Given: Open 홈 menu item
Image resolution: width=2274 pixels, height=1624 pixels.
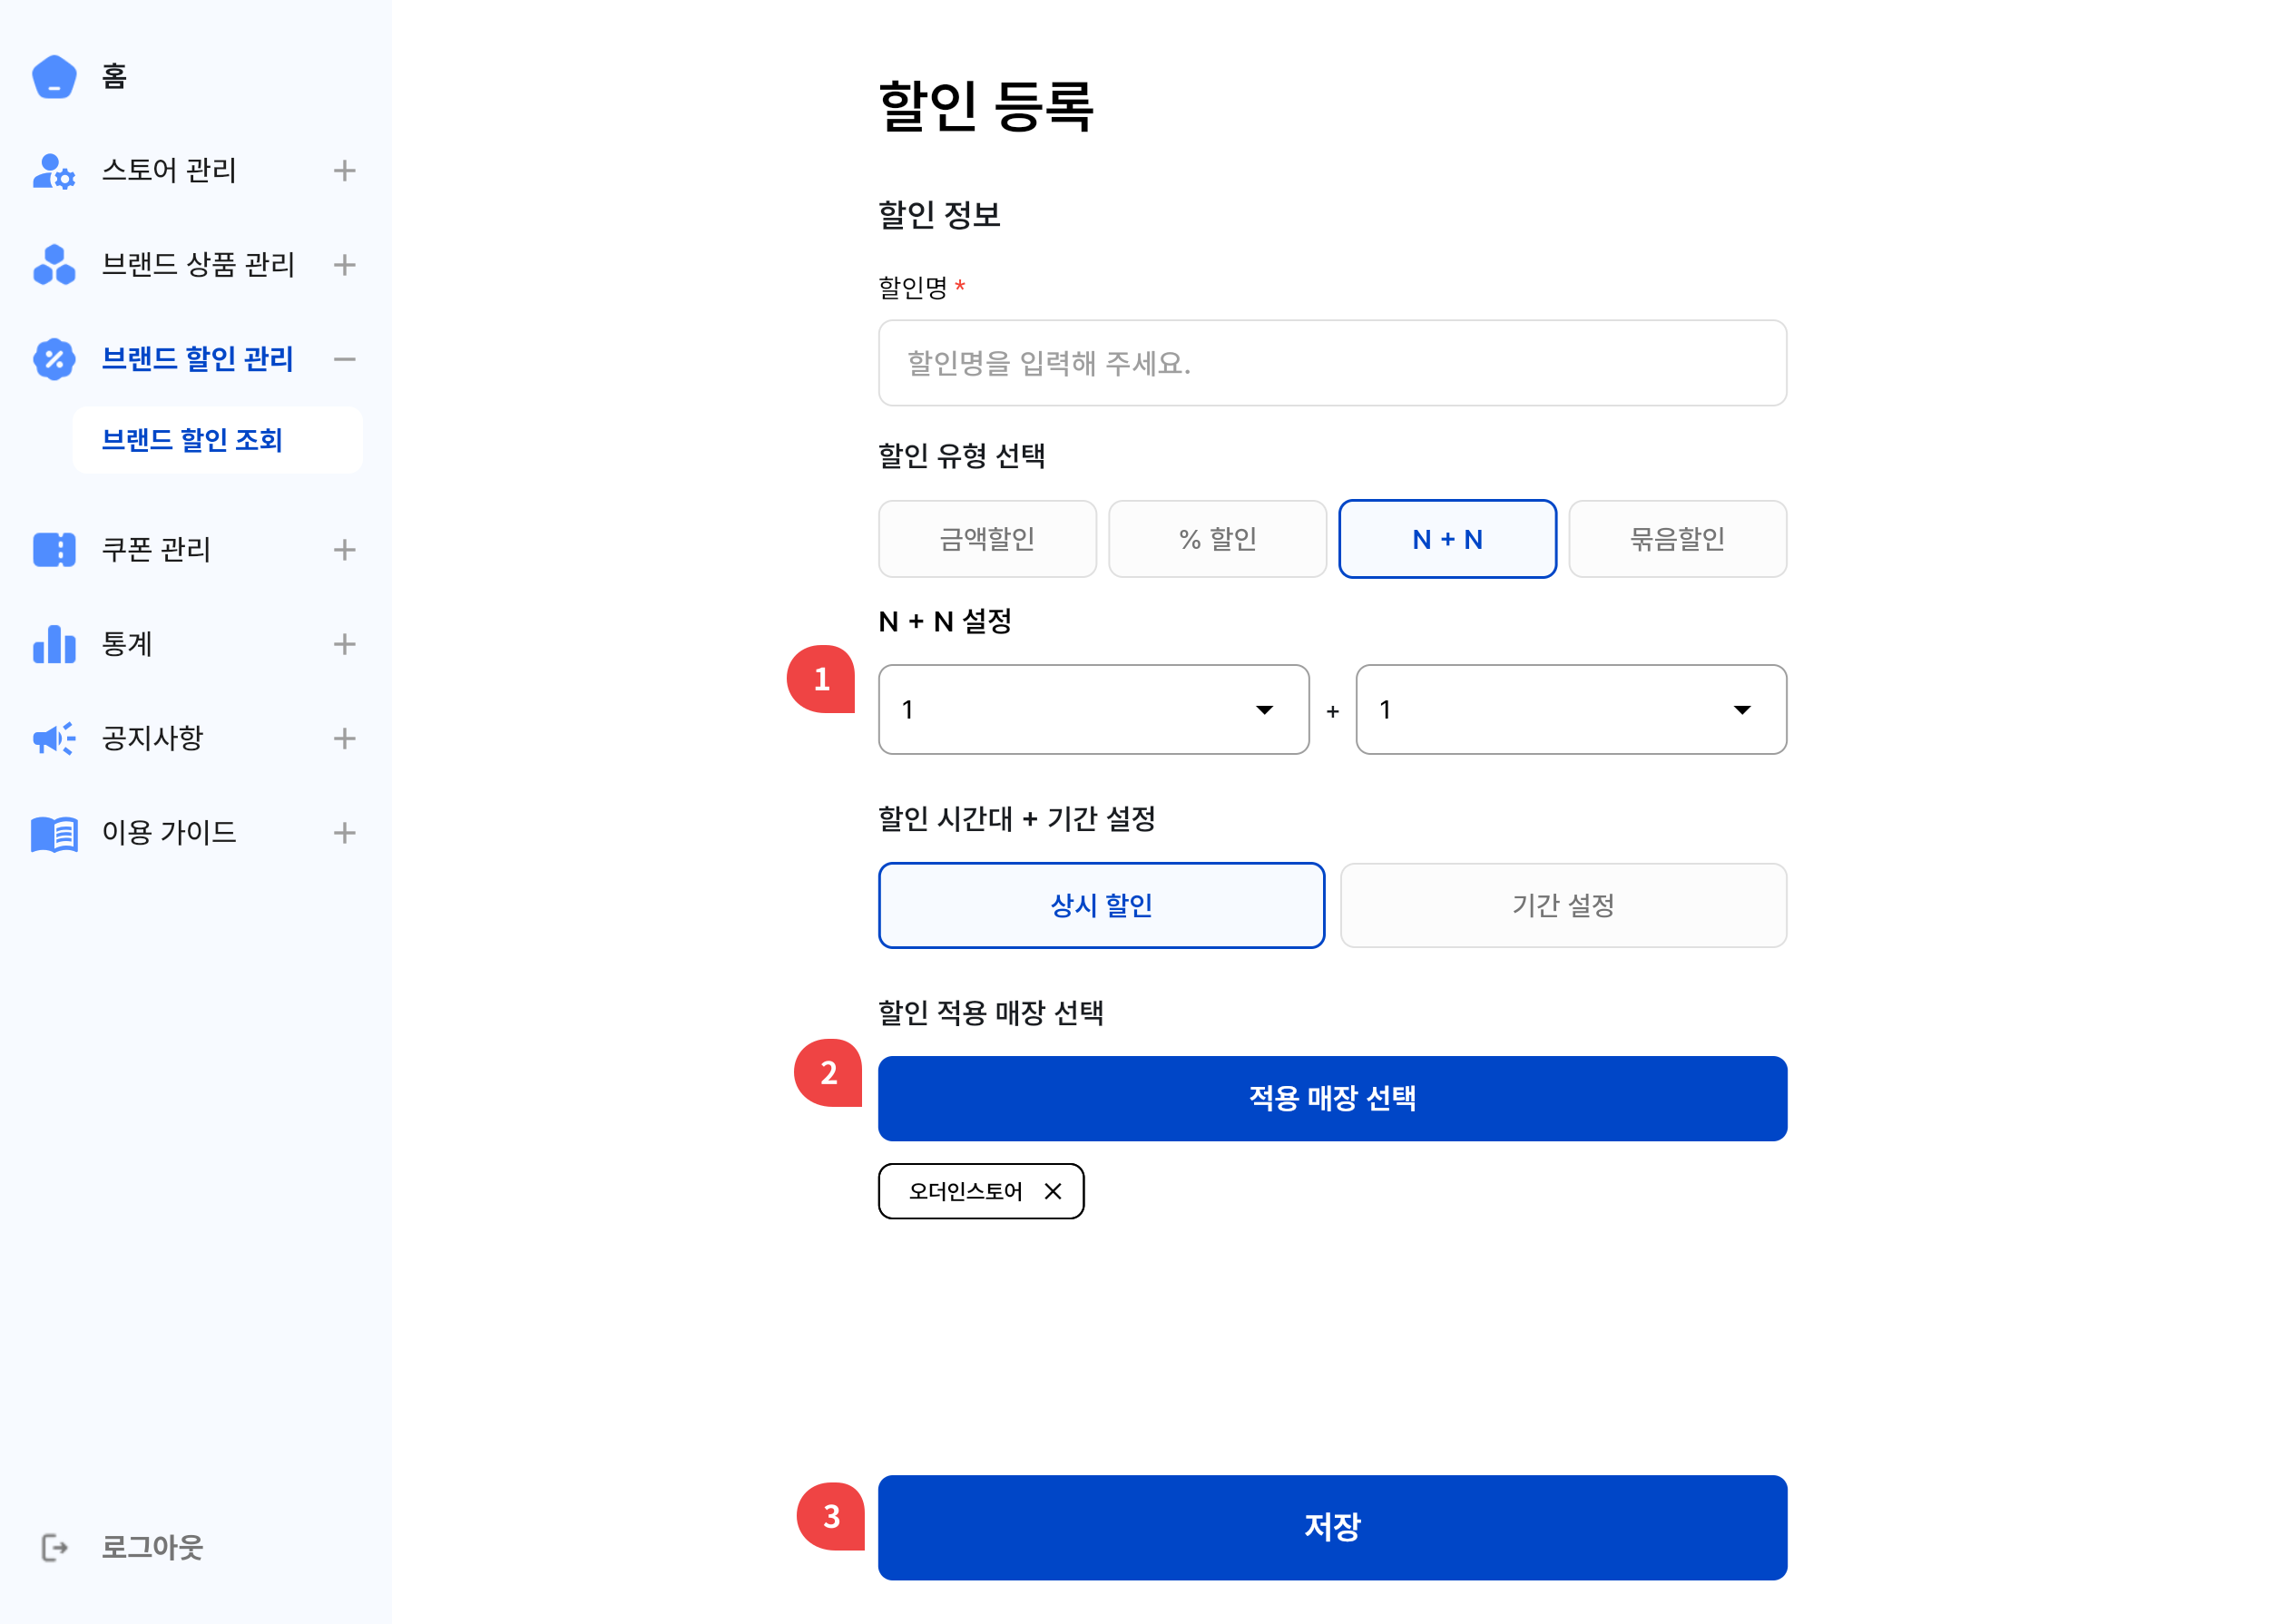Looking at the screenshot, I should tap(114, 77).
